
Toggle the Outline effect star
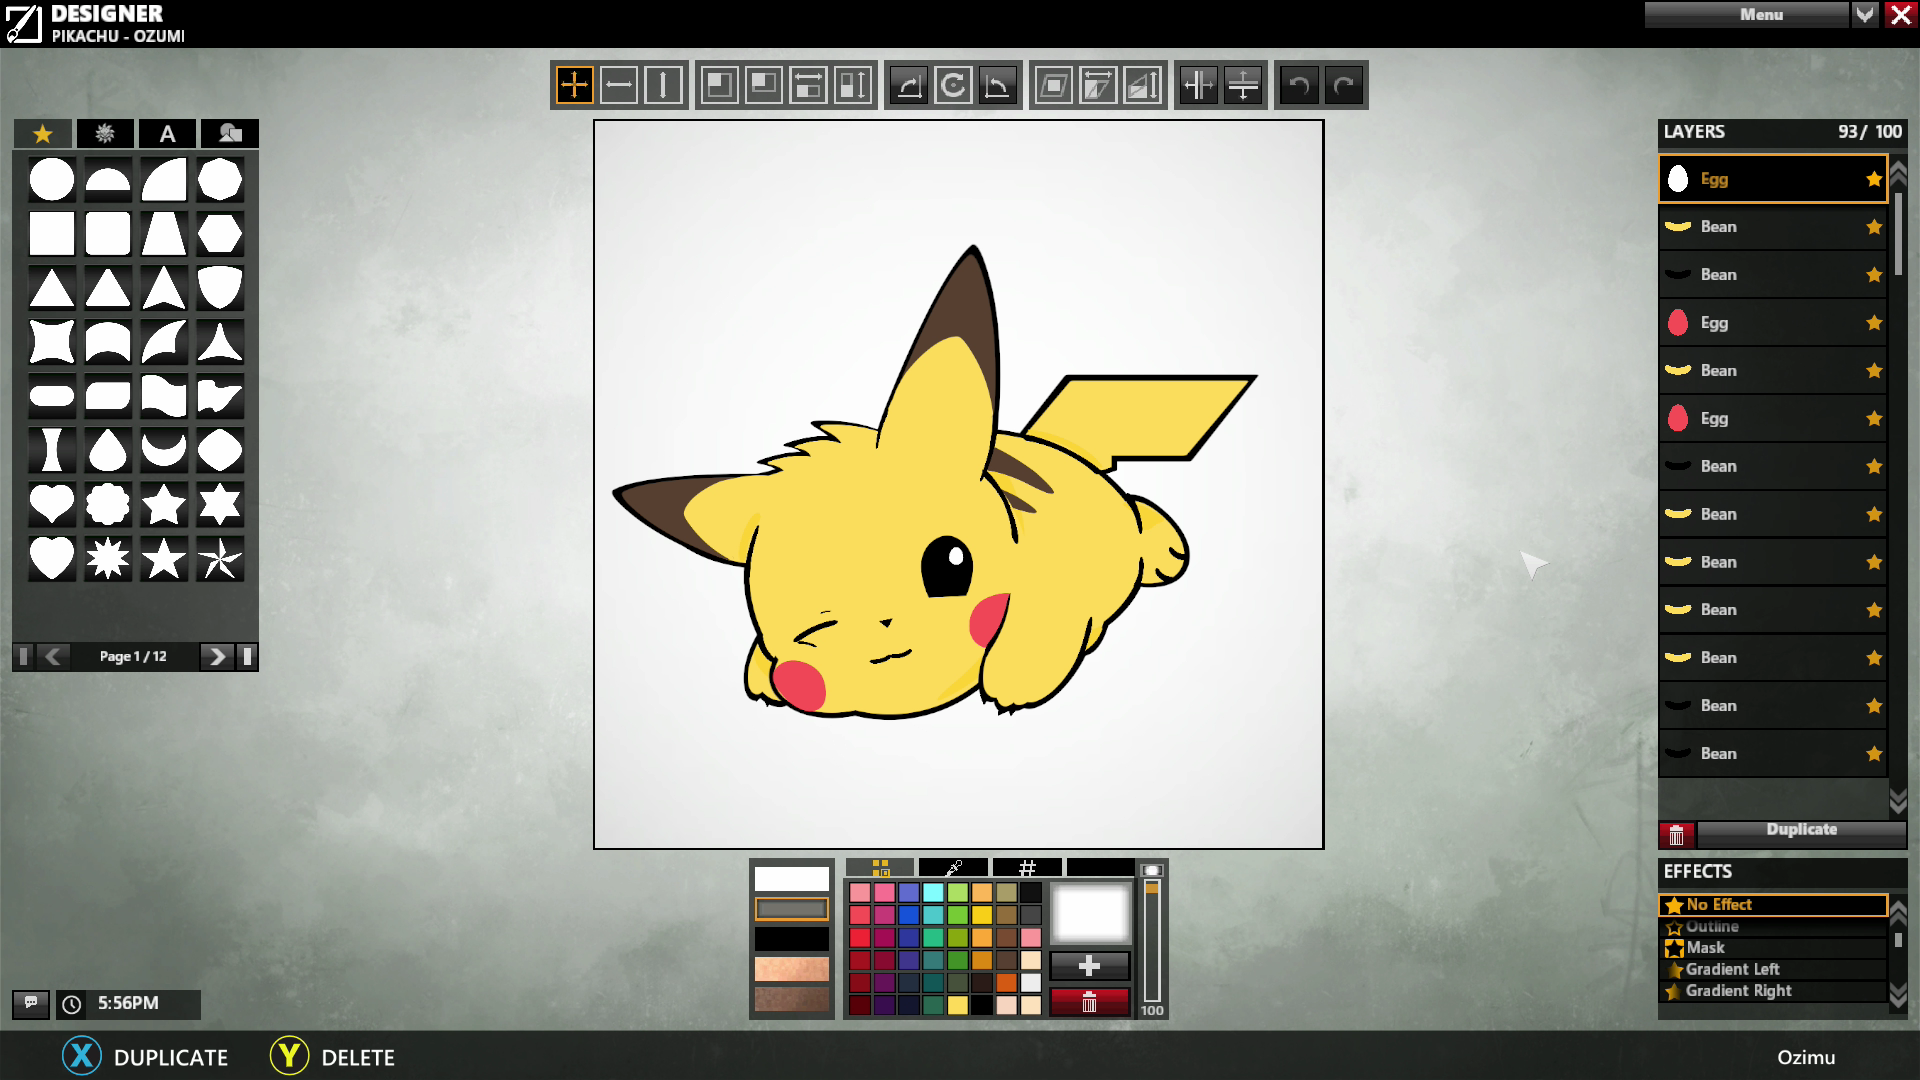[1674, 927]
